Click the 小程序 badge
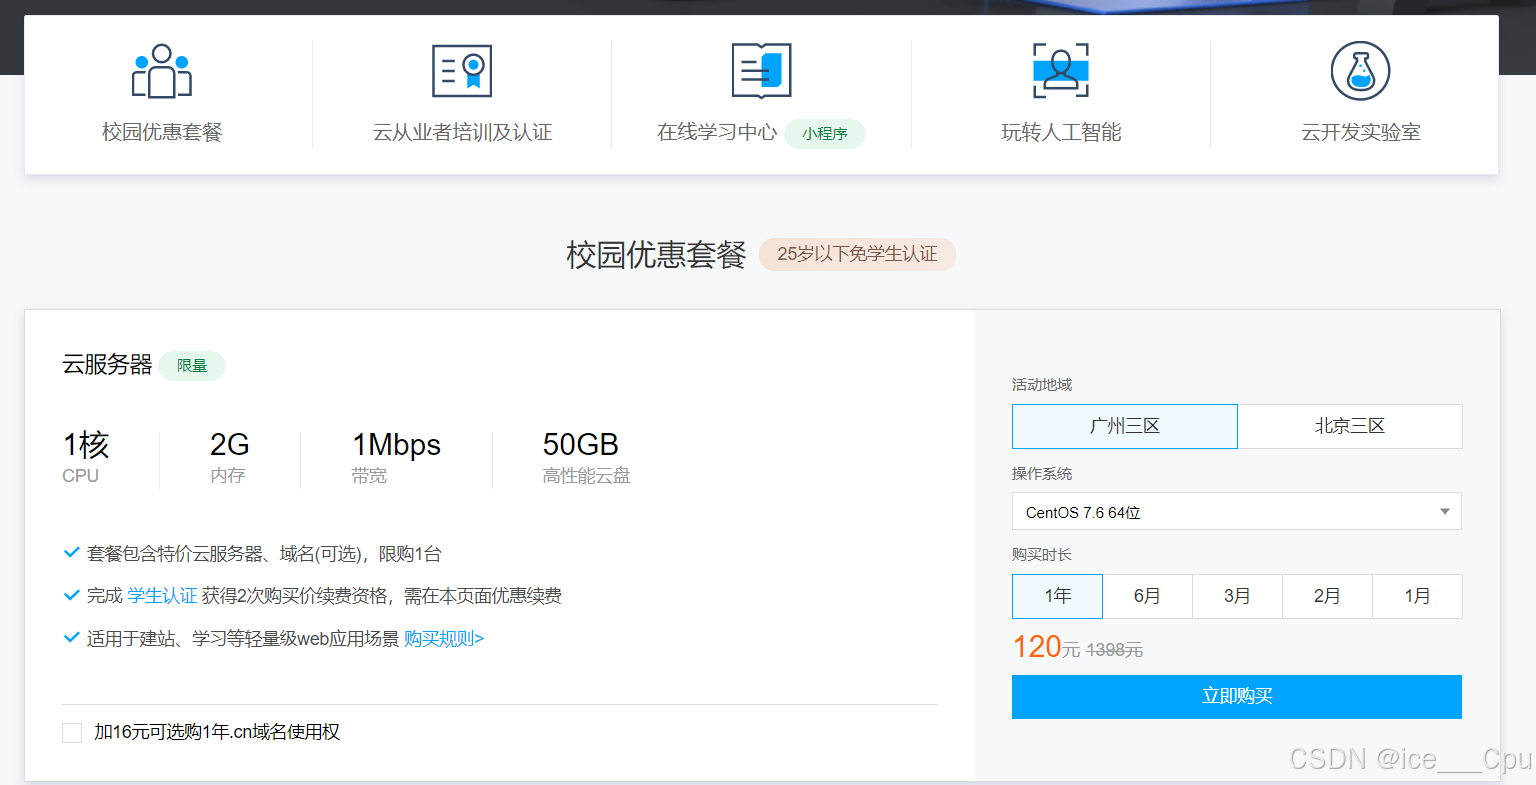This screenshot has width=1536, height=785. (825, 133)
